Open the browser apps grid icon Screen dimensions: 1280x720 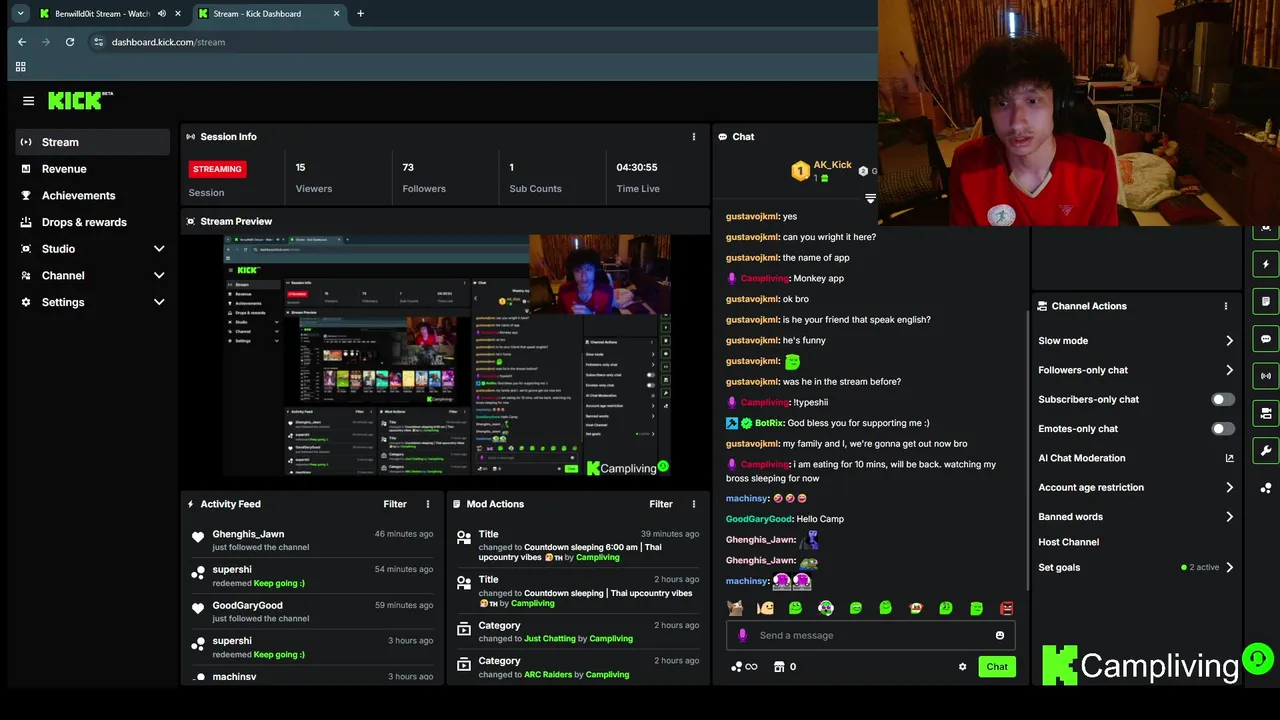20,67
